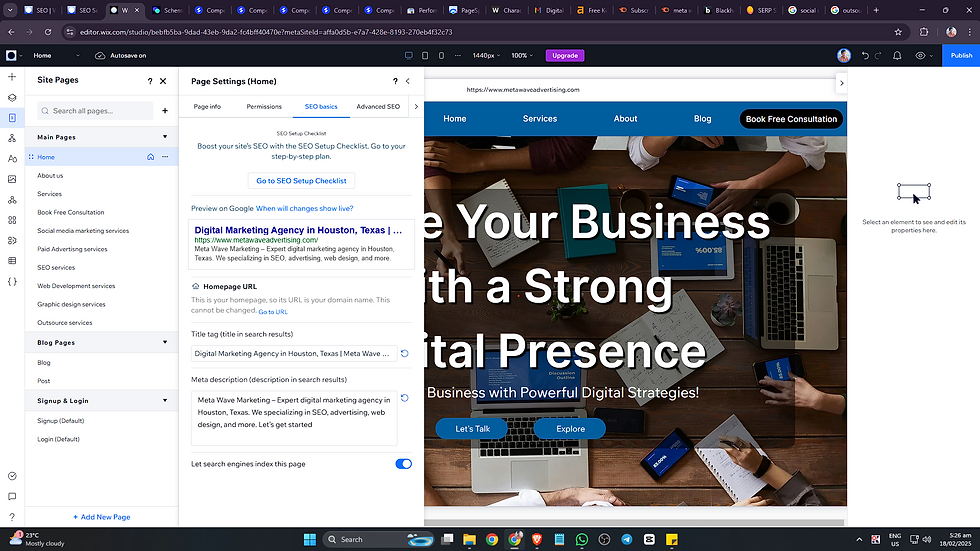The height and width of the screenshot is (551, 980).
Task: Open the Windows Start button
Action: click(310, 540)
